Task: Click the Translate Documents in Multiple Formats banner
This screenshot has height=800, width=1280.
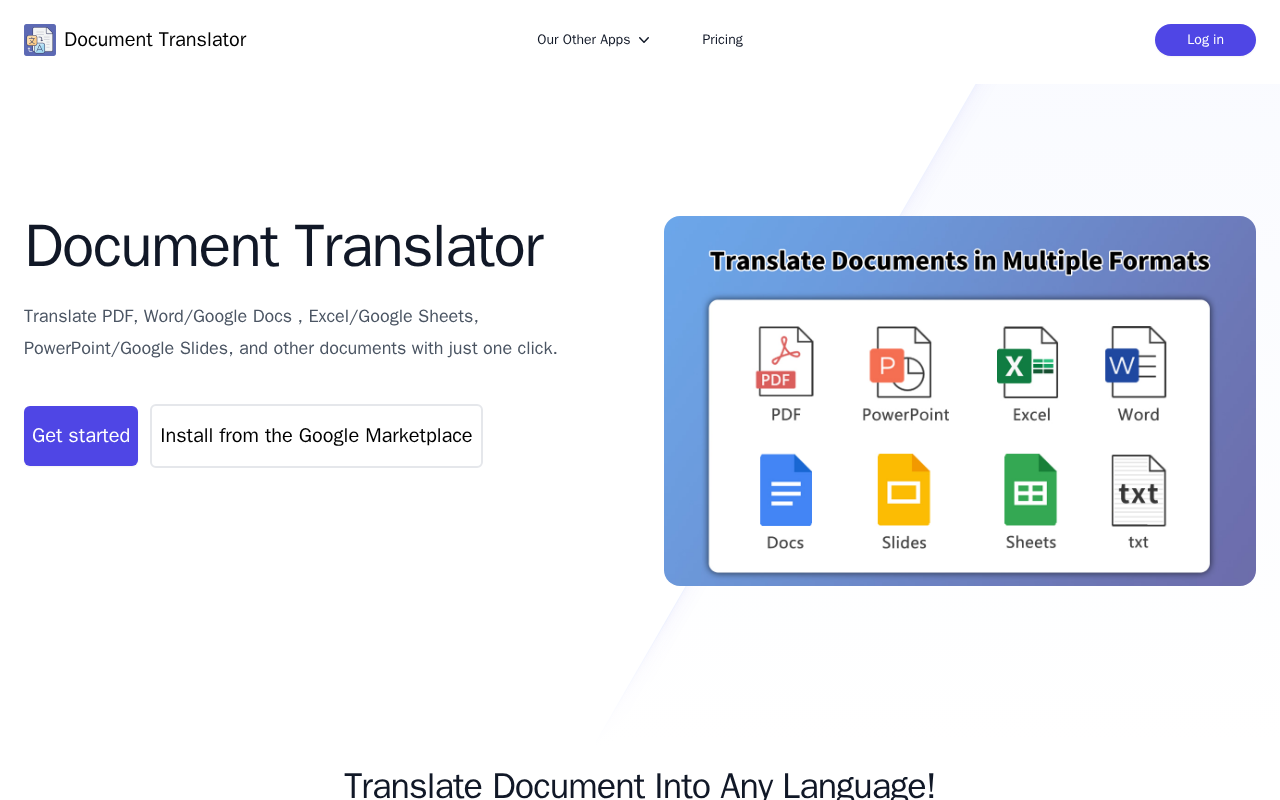Action: [960, 401]
